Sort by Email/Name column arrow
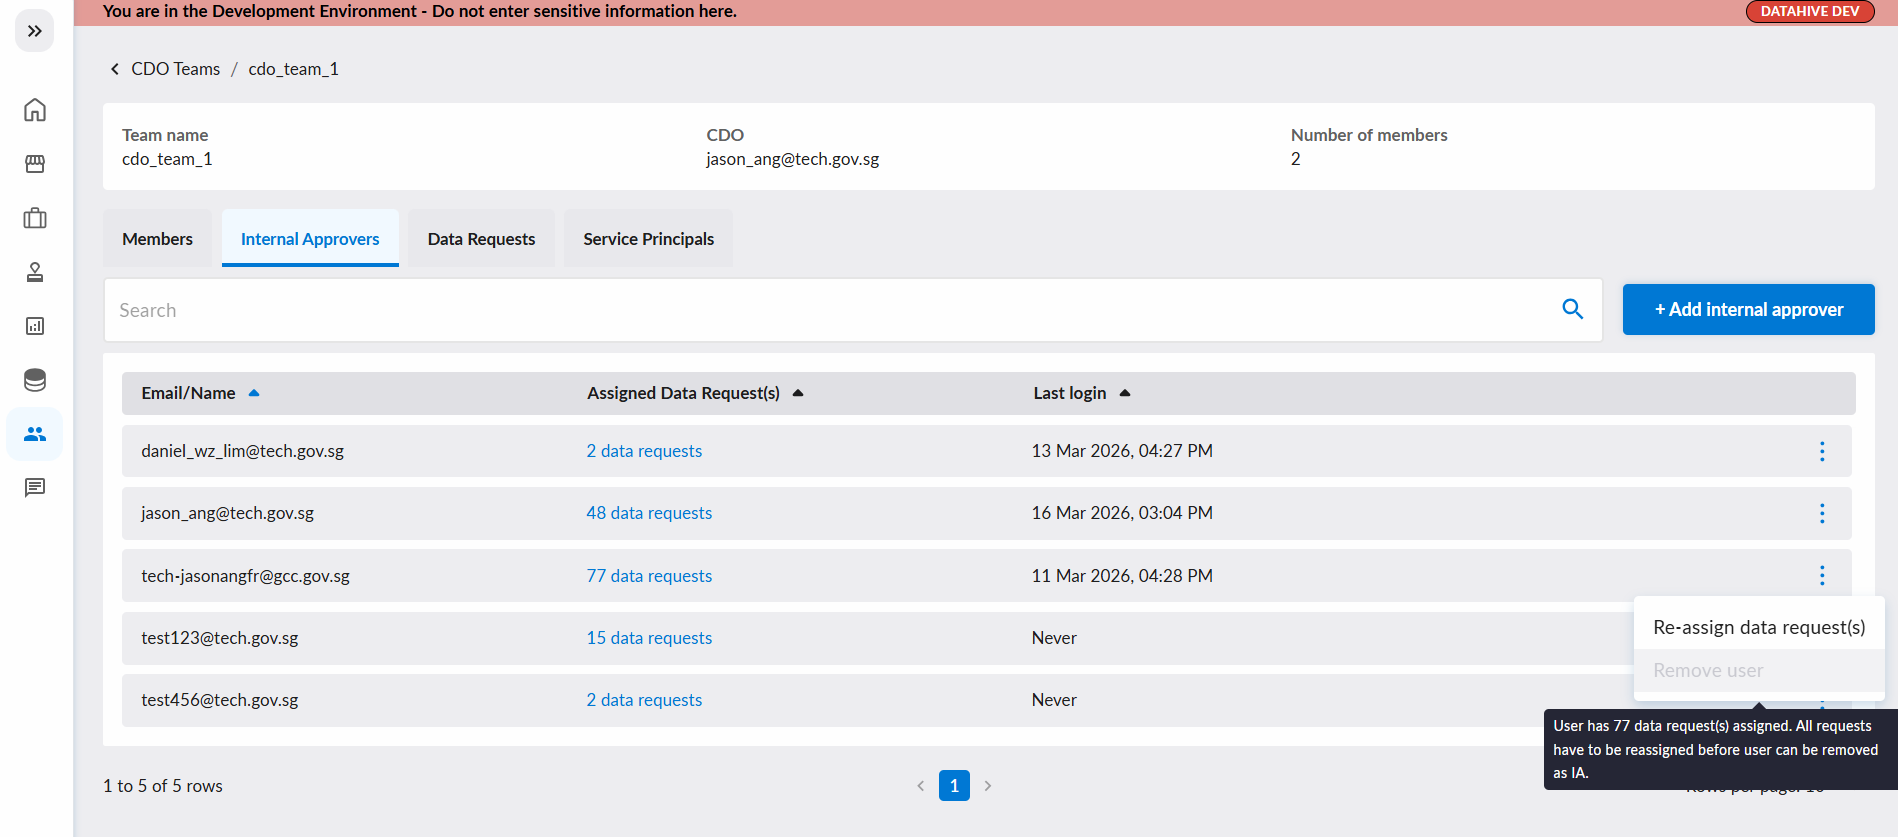 pos(254,393)
